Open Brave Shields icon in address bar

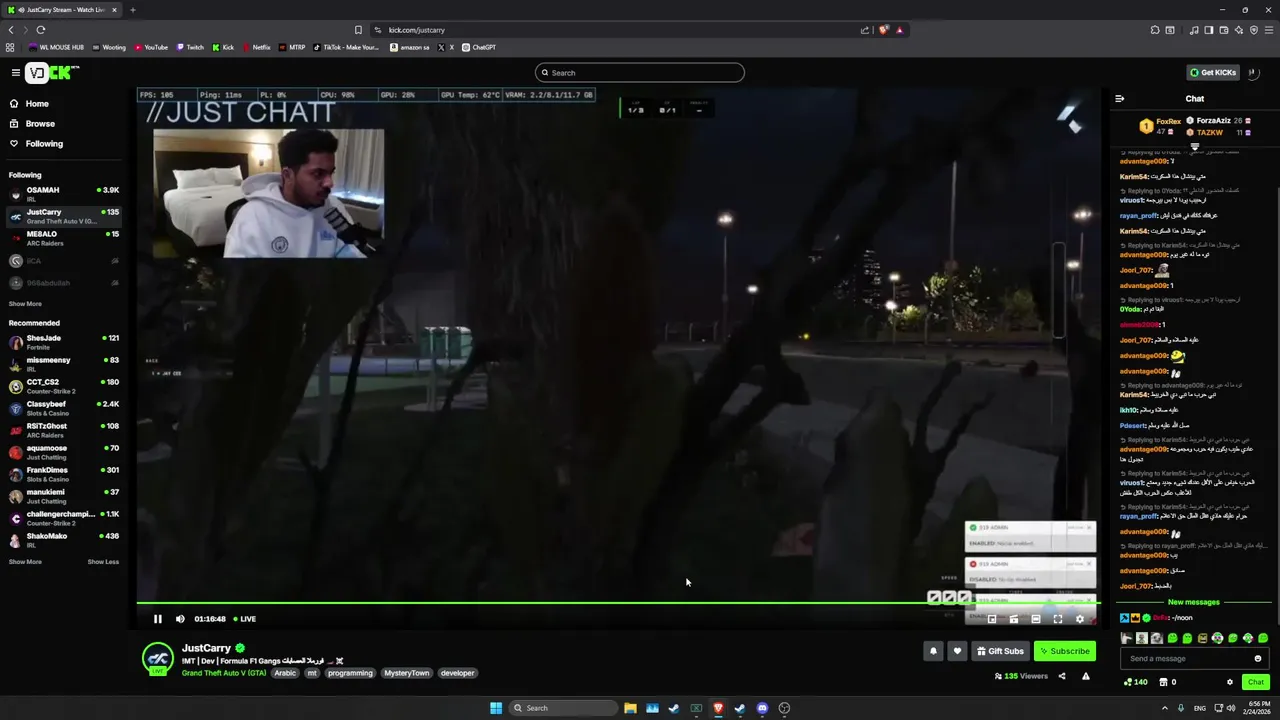[x=883, y=30]
